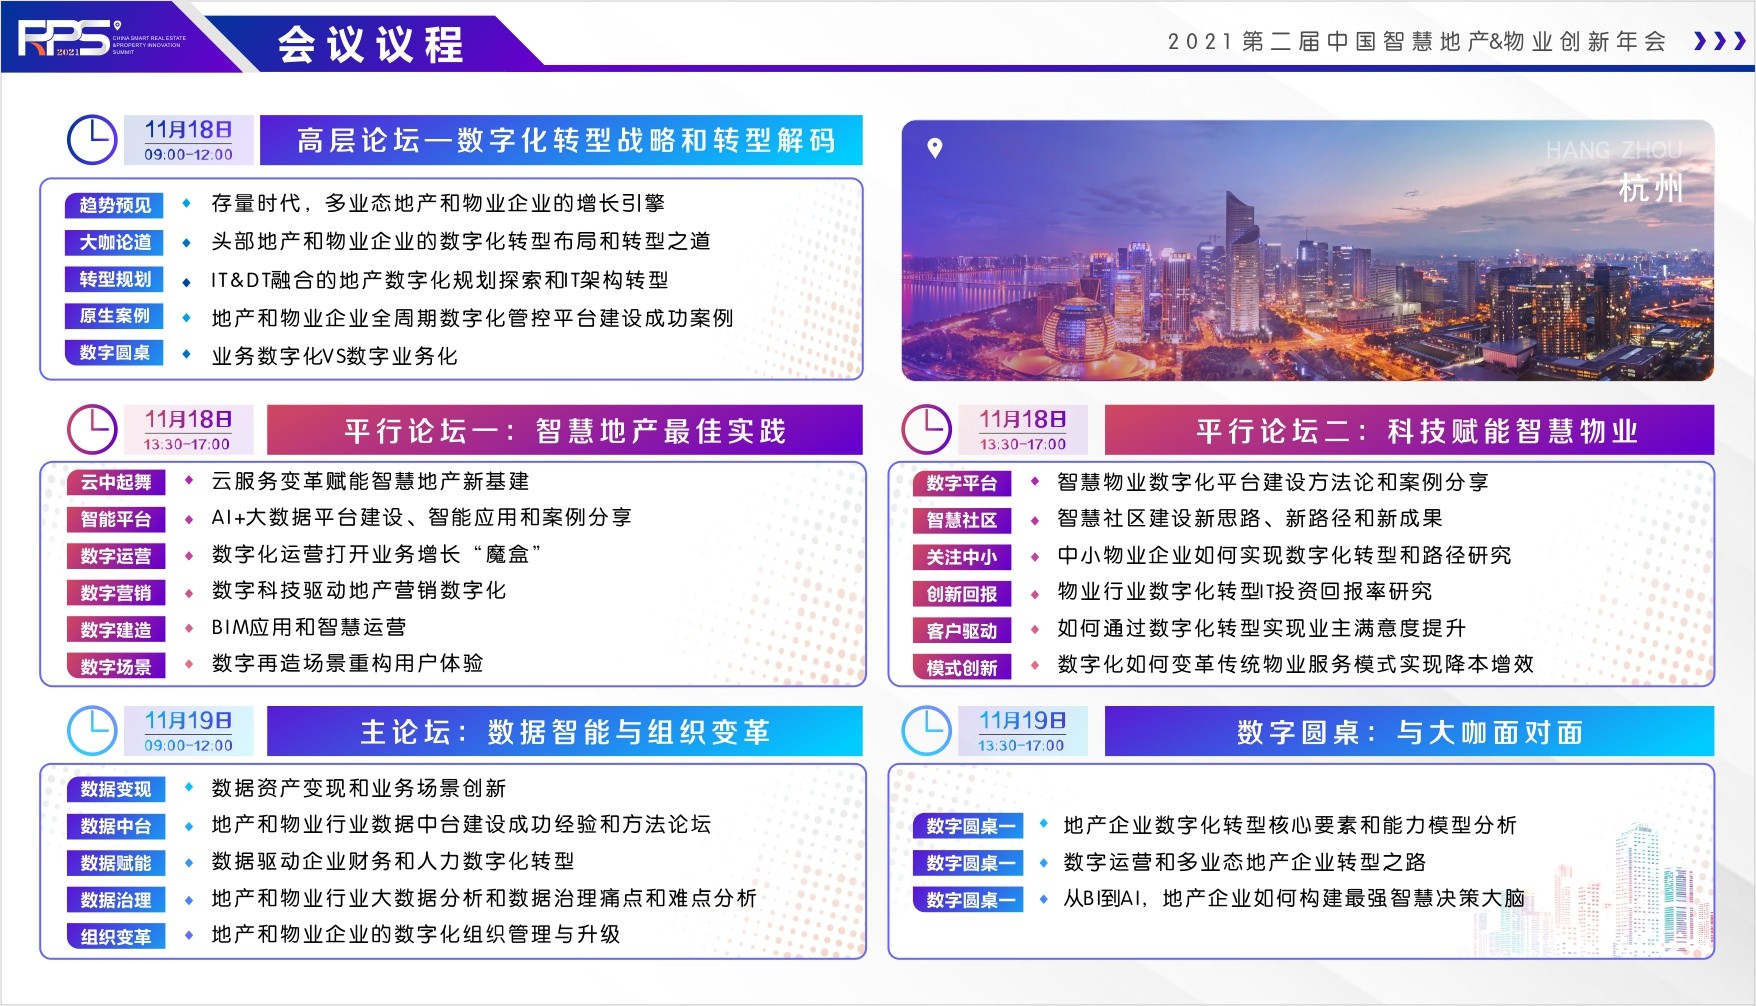Click the 组织变革 tag label
Image resolution: width=1756 pixels, height=1006 pixels.
(x=116, y=937)
